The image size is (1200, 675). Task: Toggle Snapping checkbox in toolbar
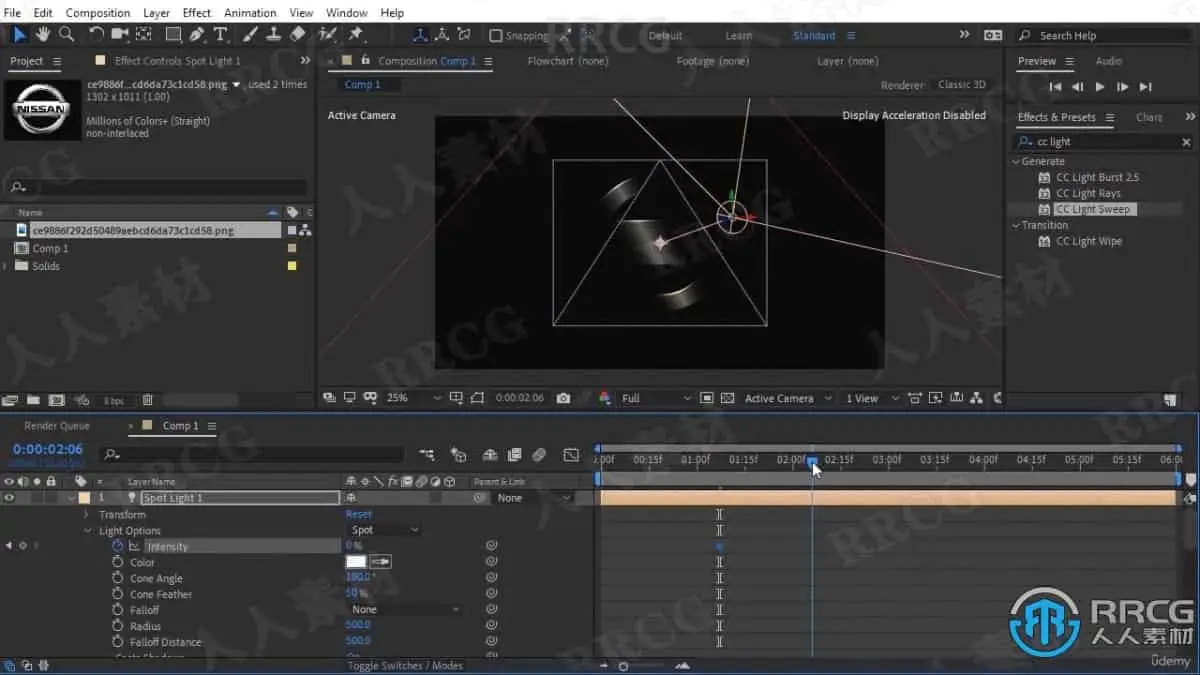pos(495,35)
